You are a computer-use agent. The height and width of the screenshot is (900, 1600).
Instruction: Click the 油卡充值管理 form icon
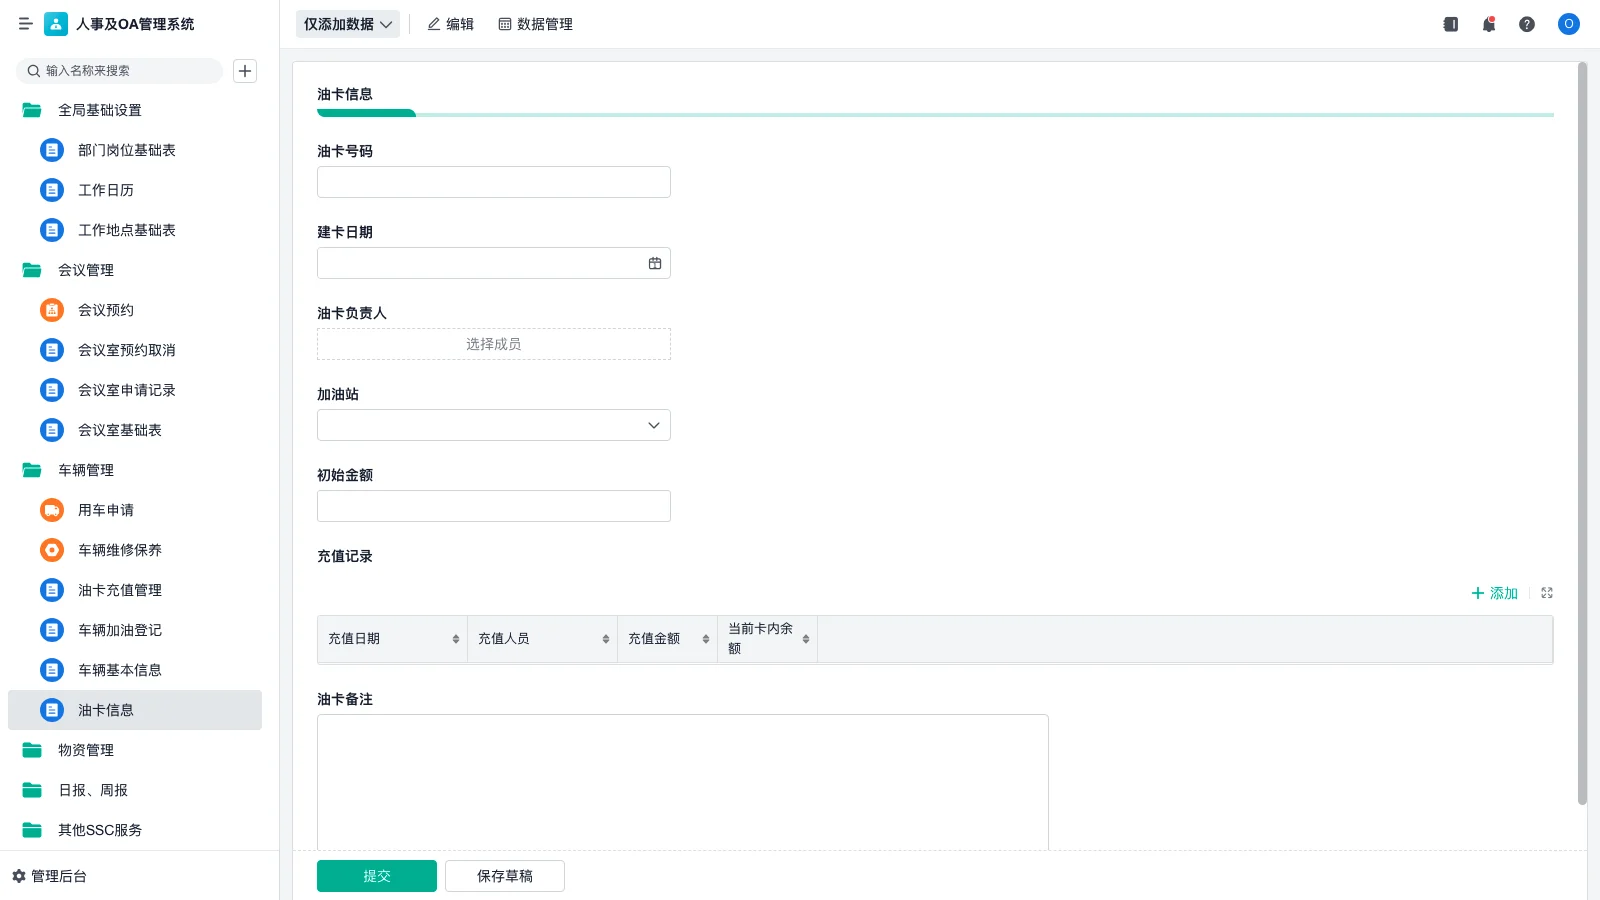click(52, 590)
